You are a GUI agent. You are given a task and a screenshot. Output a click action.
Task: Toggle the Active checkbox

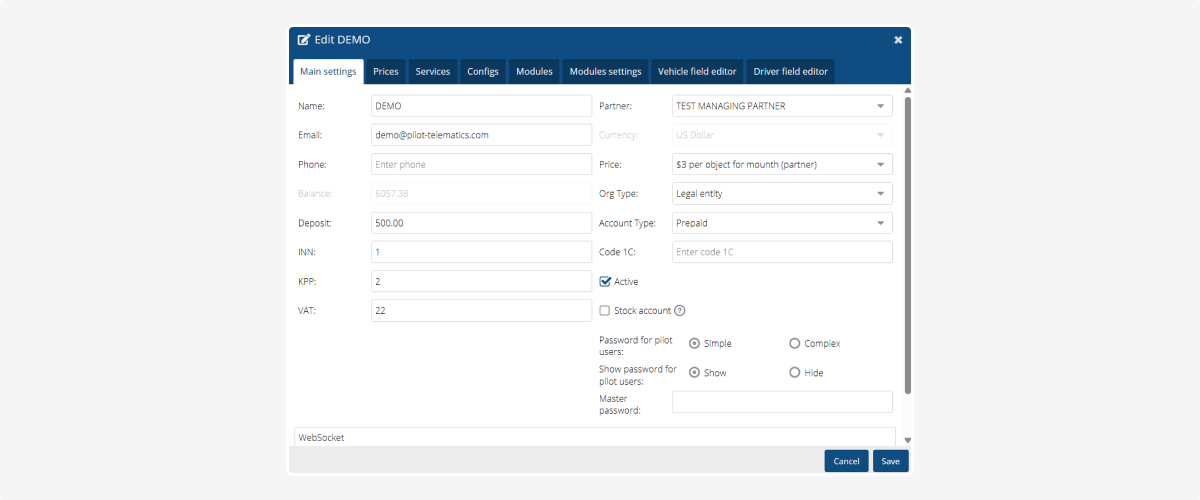[604, 282]
